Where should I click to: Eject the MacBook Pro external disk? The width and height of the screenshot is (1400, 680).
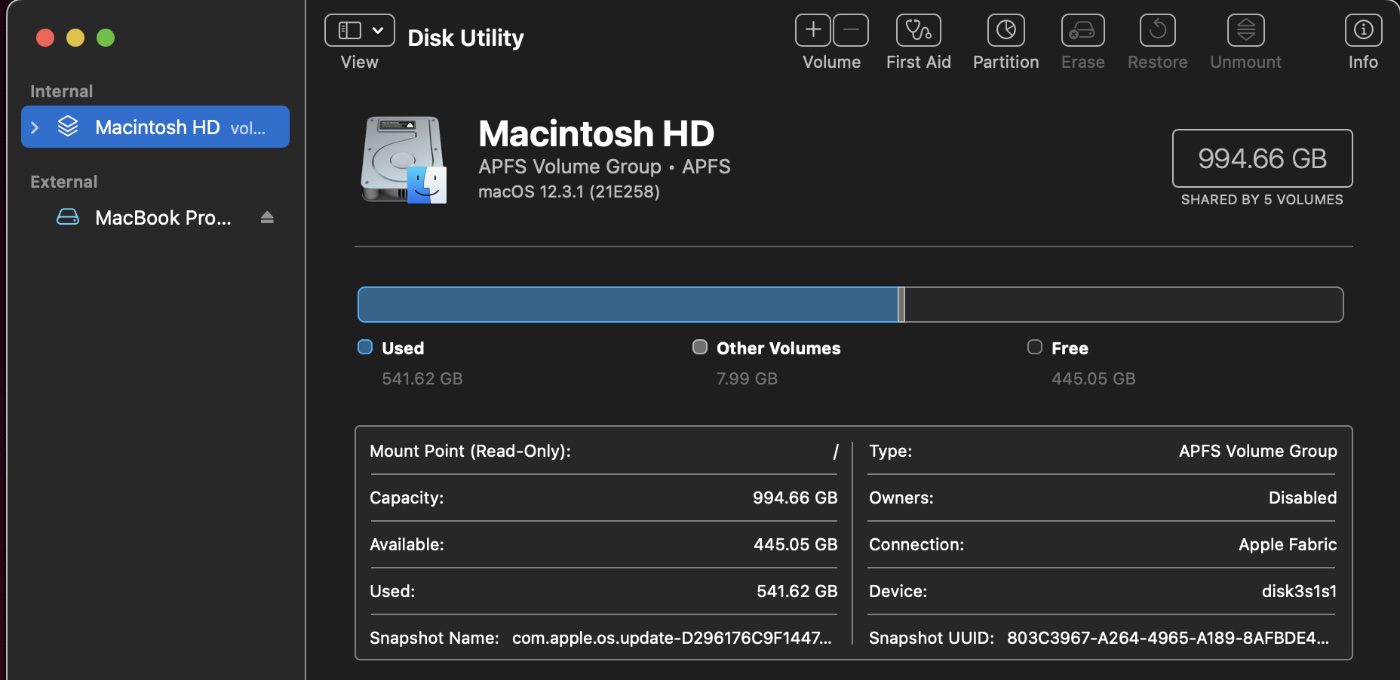pyautogui.click(x=267, y=217)
